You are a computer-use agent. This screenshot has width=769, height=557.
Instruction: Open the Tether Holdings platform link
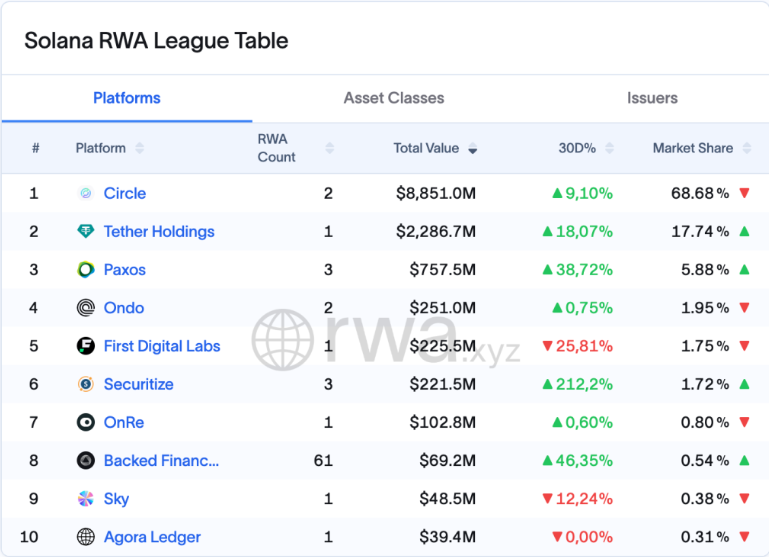tap(159, 231)
